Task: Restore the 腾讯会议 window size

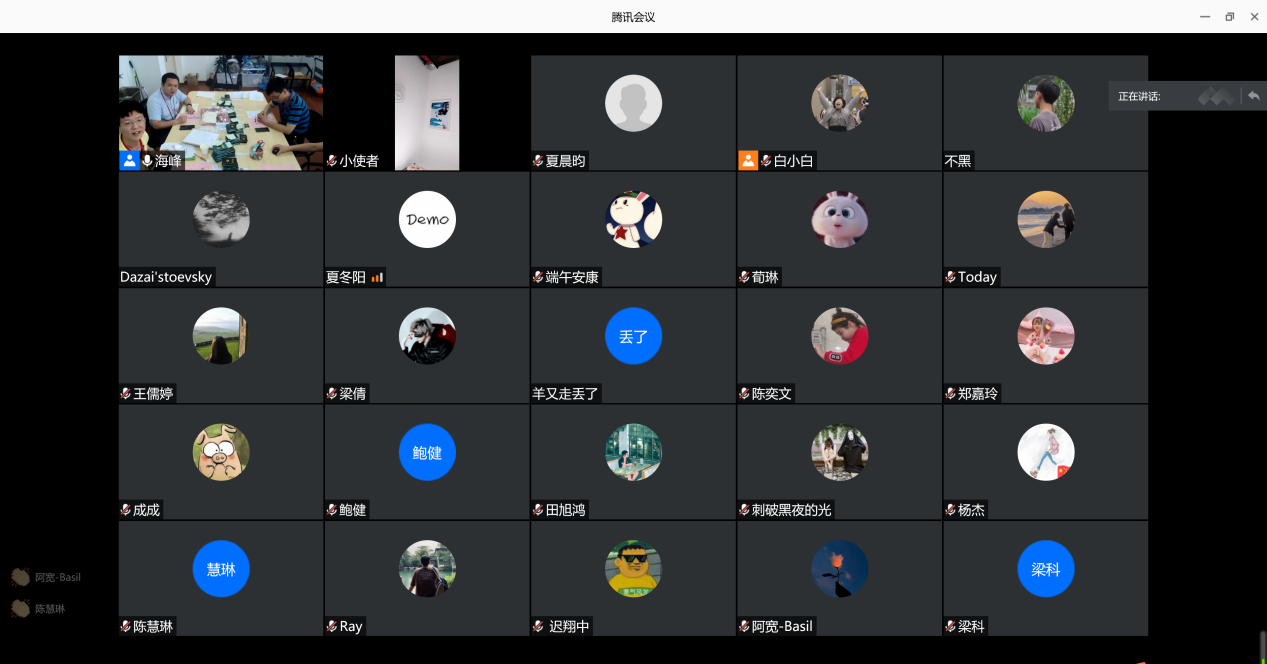Action: click(1229, 16)
